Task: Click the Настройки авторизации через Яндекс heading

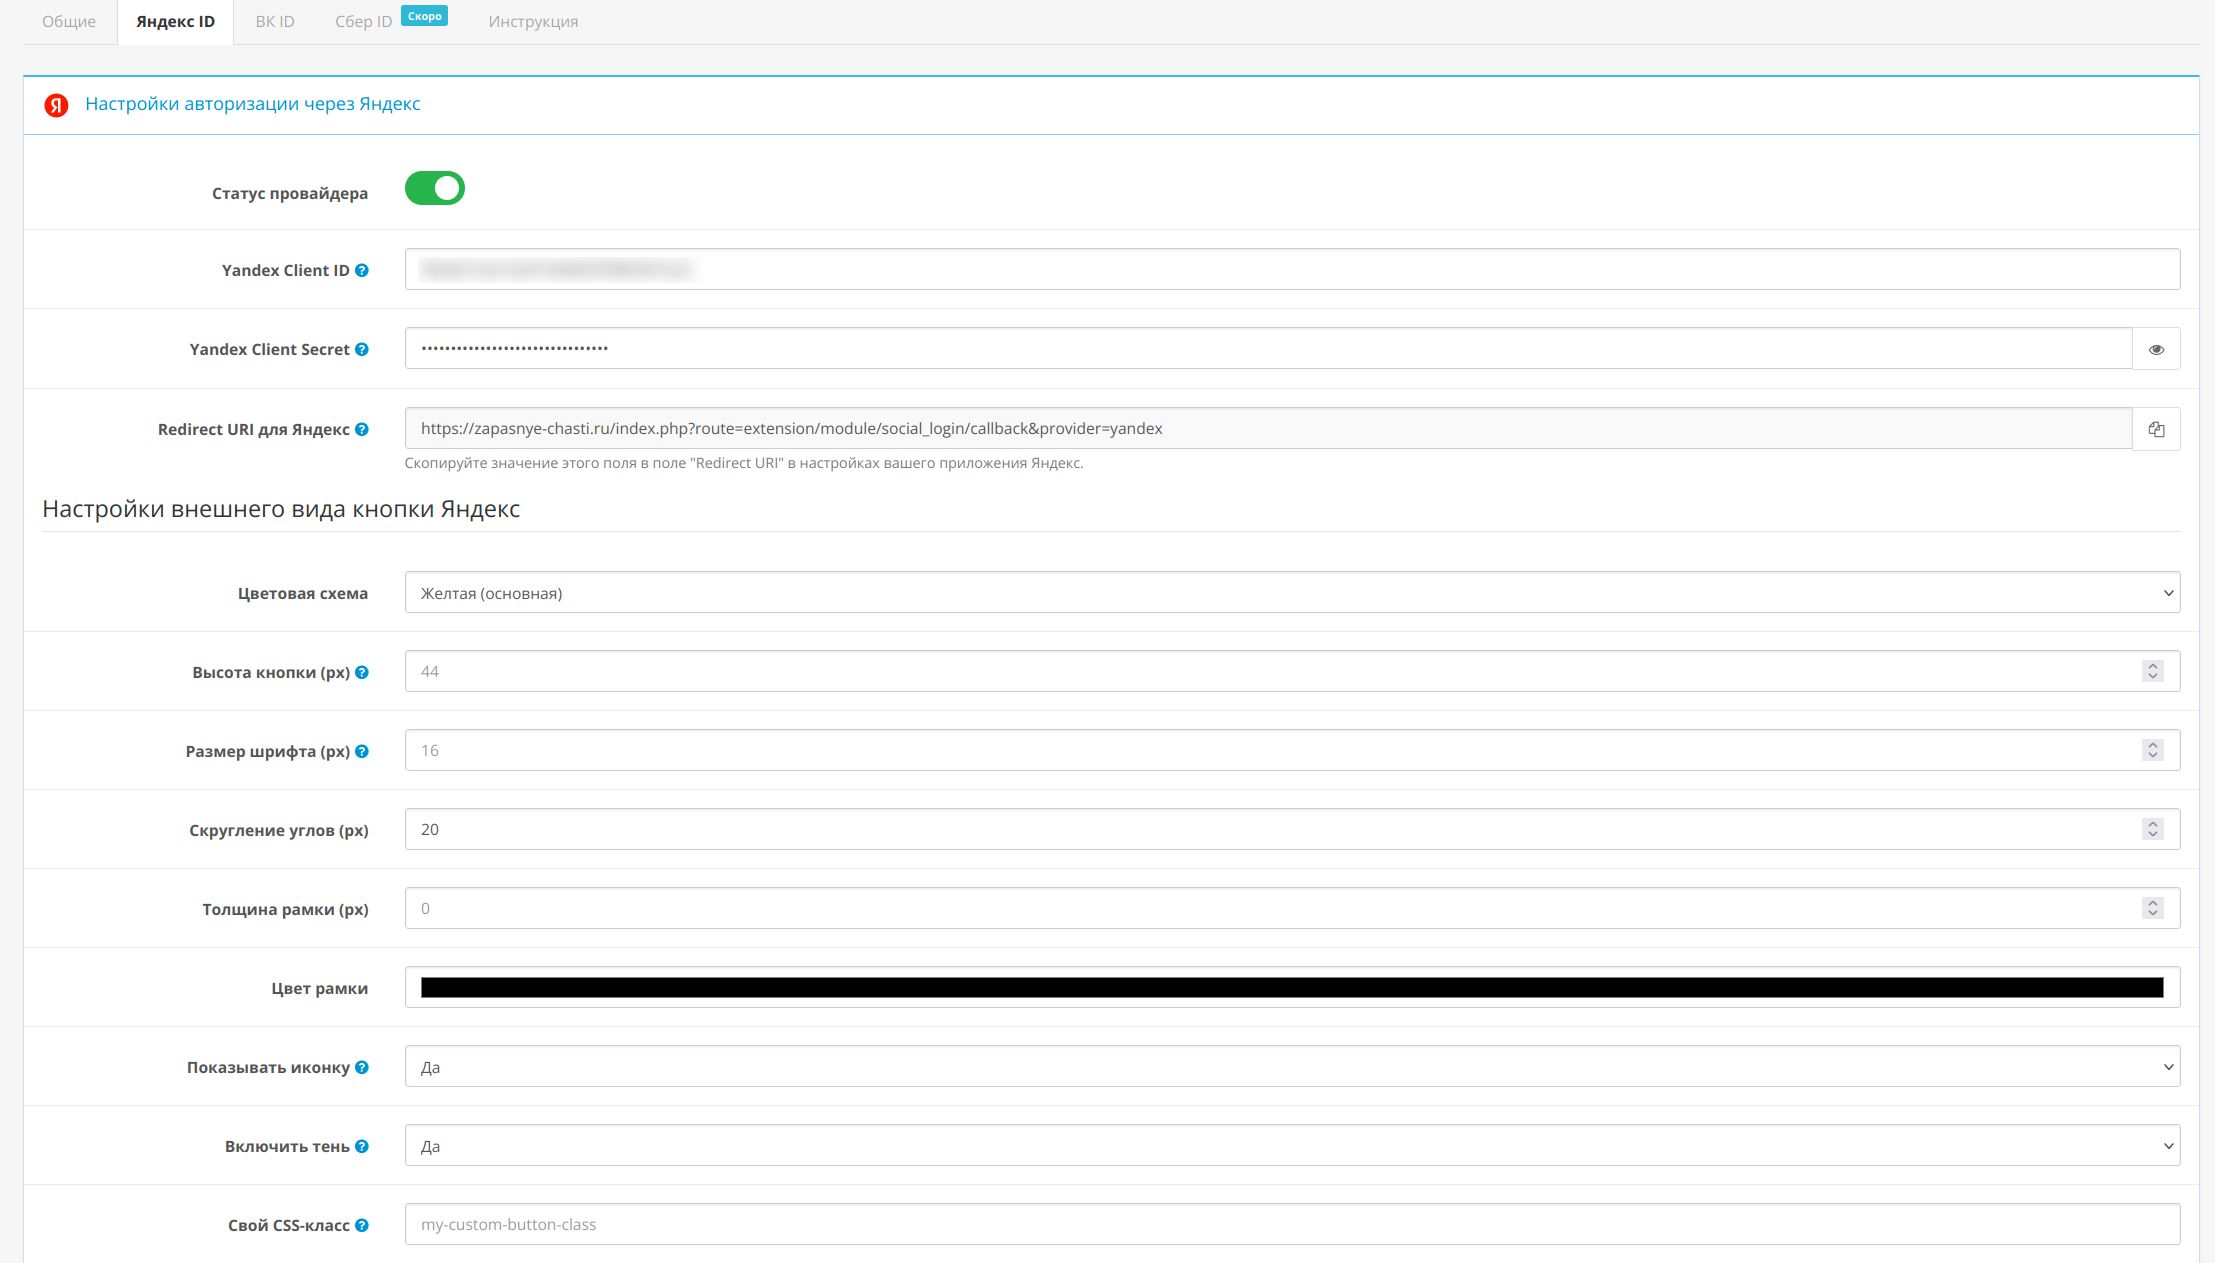Action: click(x=252, y=104)
